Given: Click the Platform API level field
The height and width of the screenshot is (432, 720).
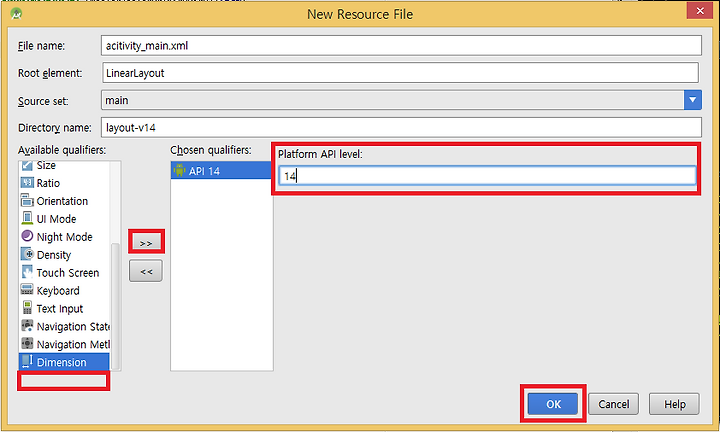Looking at the screenshot, I should coord(487,175).
